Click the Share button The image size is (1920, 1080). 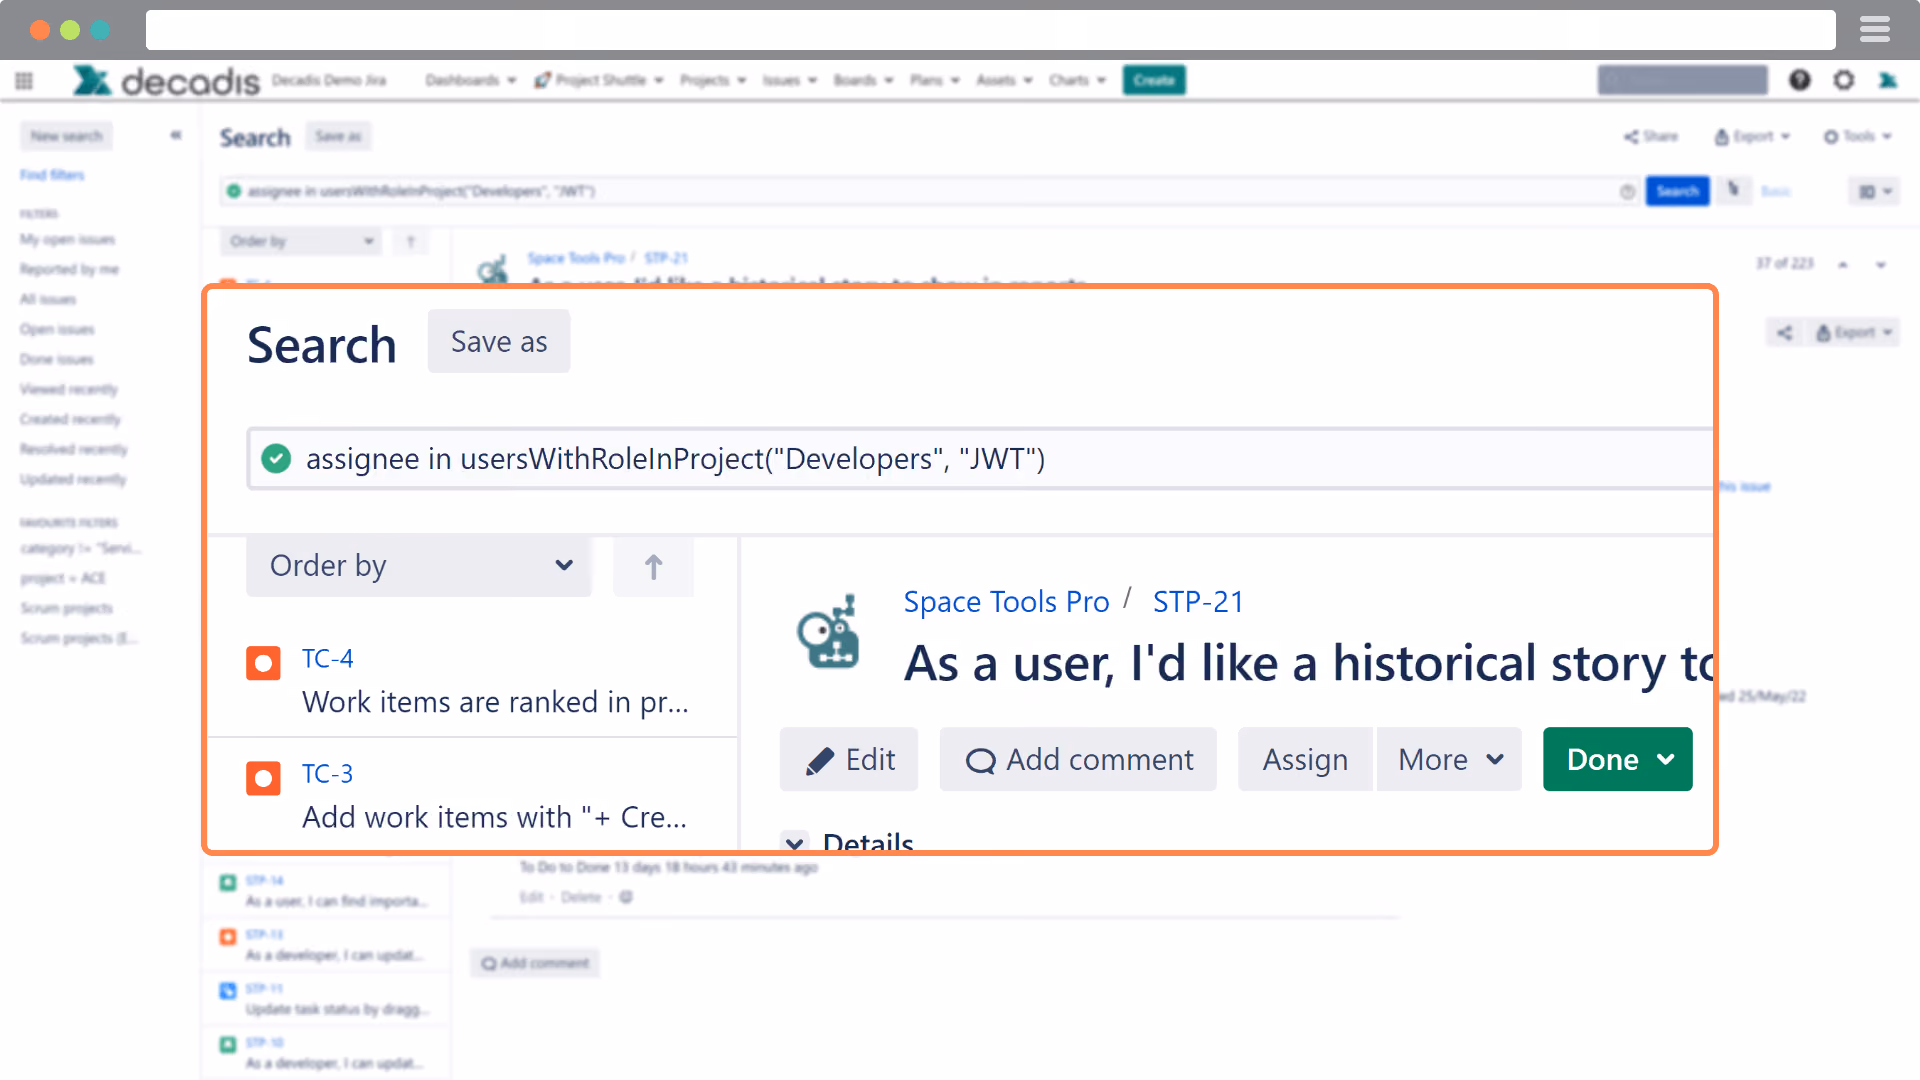click(1651, 136)
